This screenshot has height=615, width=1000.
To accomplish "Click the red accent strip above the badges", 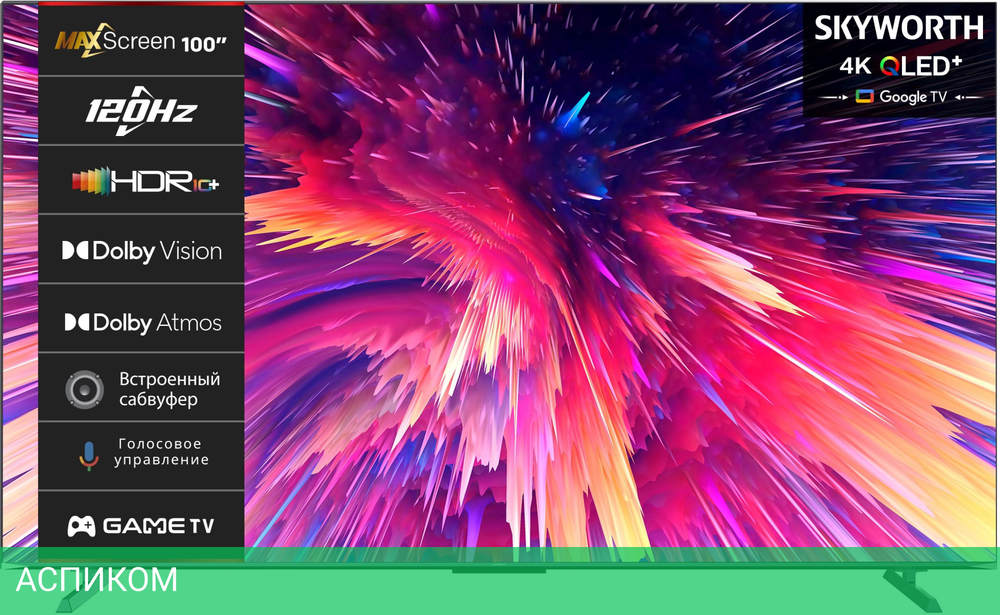I will (140, 3).
